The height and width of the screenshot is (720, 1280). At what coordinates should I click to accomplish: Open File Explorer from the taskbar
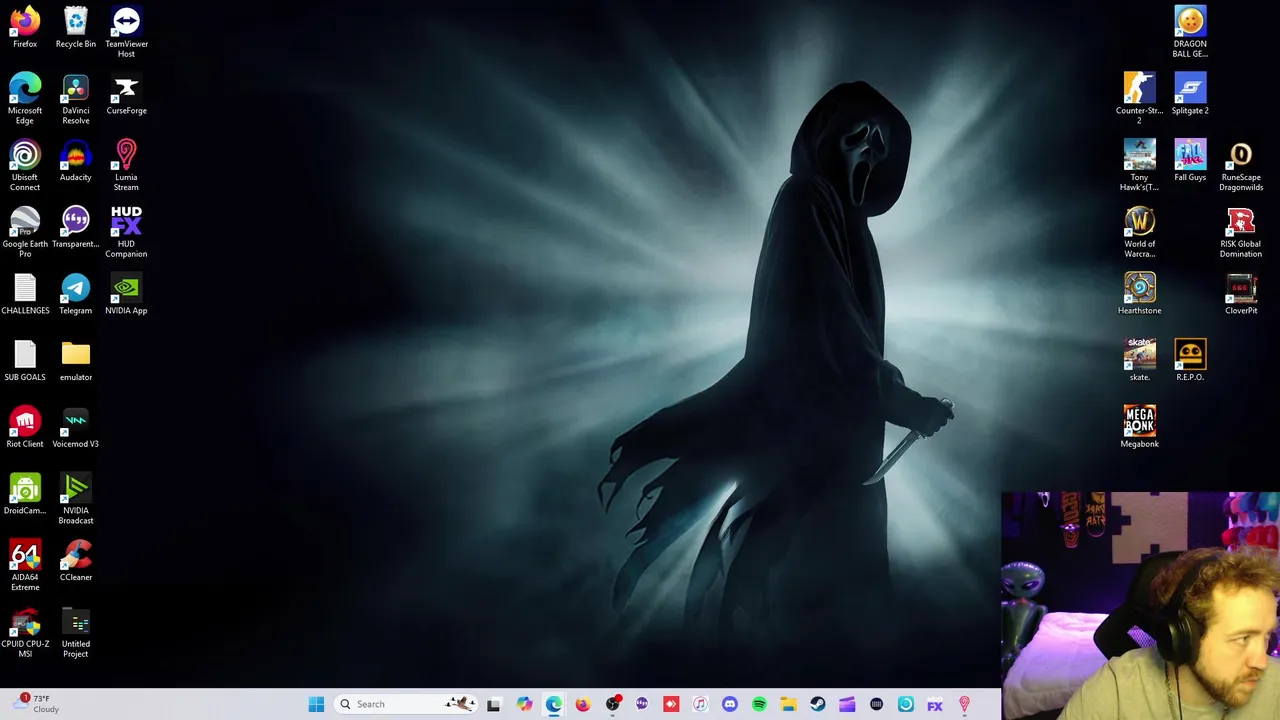click(x=788, y=704)
